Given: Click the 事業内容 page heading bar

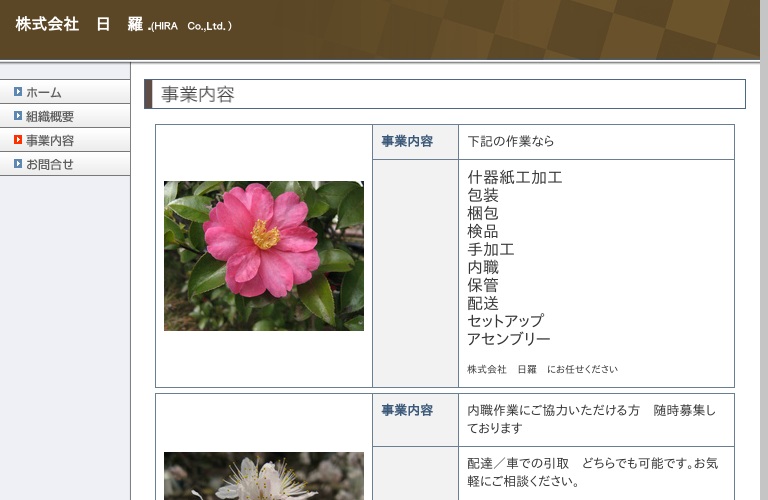Looking at the screenshot, I should (x=445, y=94).
